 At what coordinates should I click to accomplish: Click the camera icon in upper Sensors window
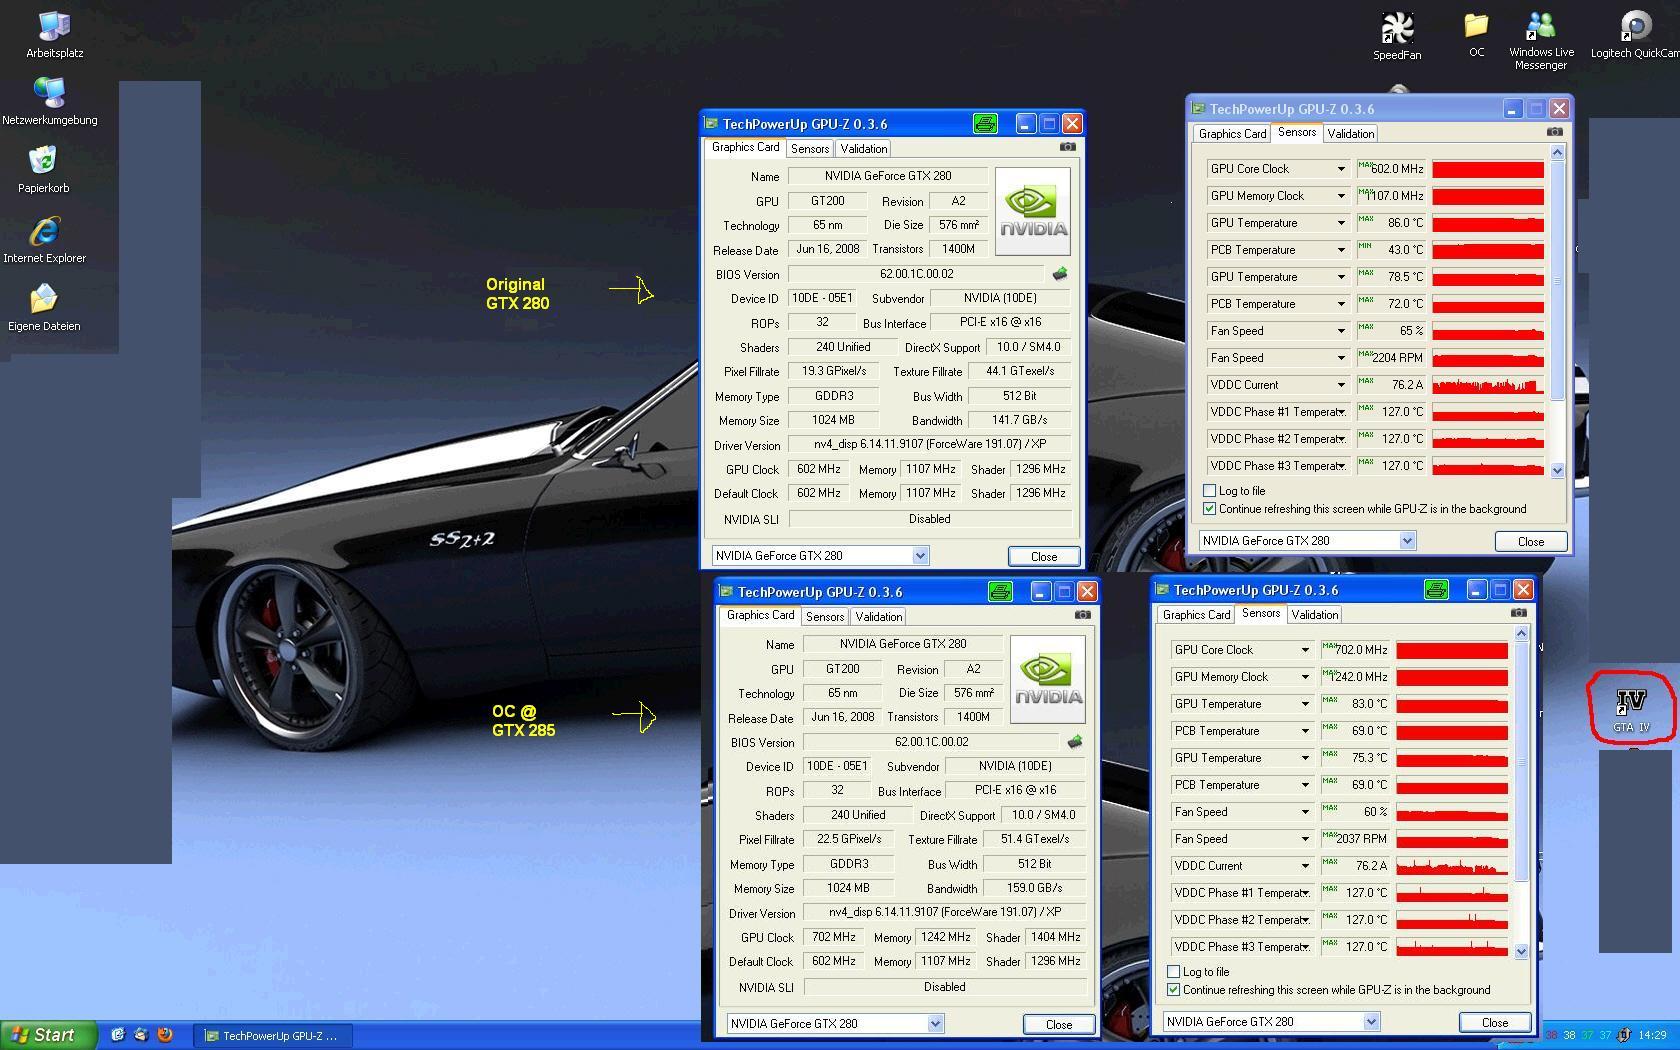click(x=1554, y=132)
